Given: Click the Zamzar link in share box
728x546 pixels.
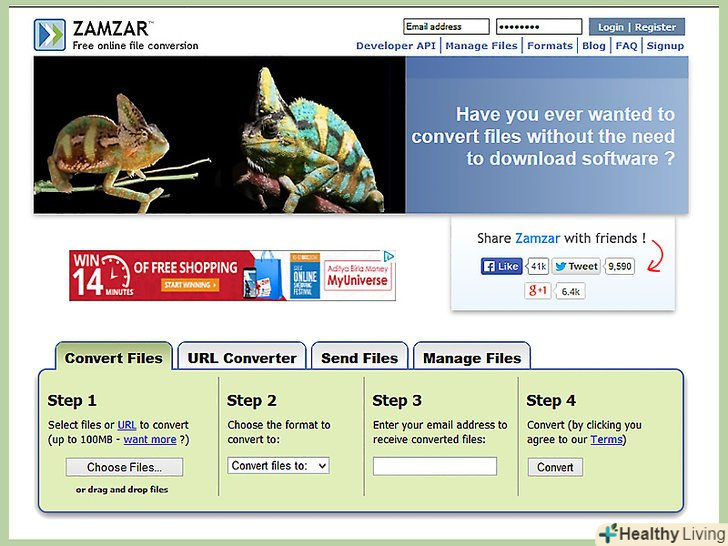Looking at the screenshot, I should click(538, 238).
